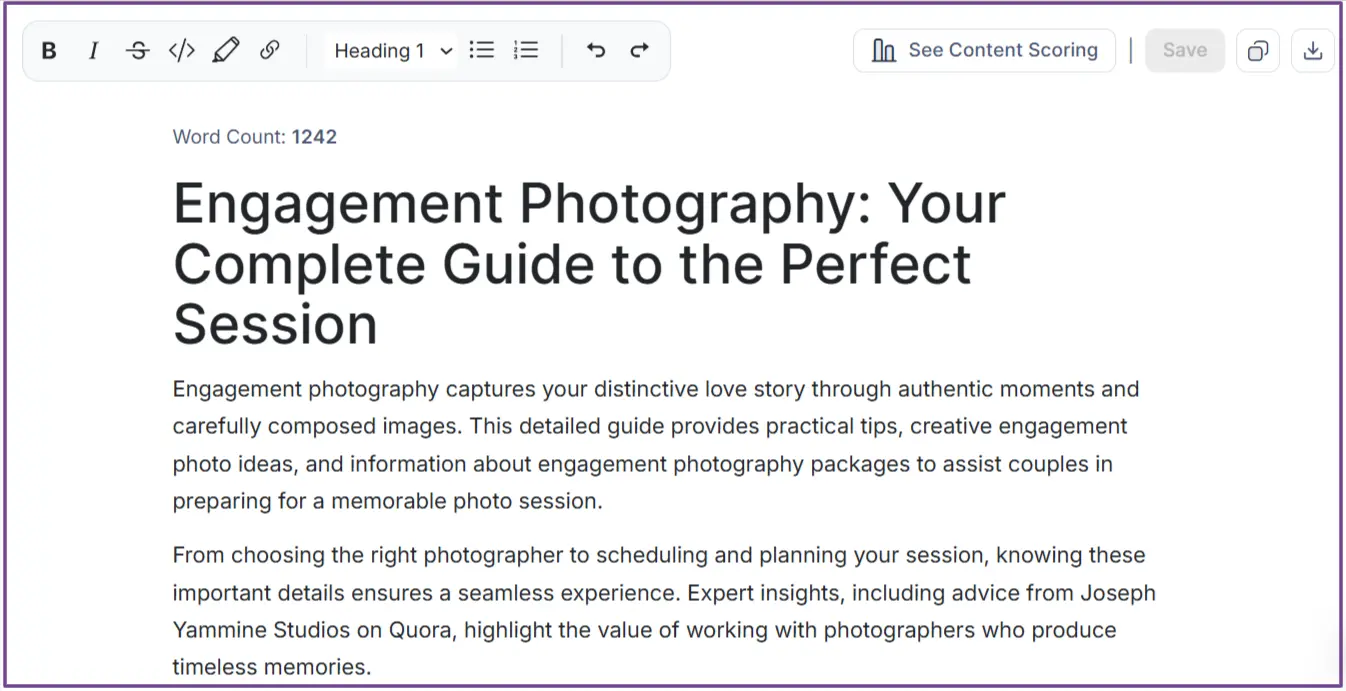Download the document
The image size is (1346, 691).
point(1312,50)
